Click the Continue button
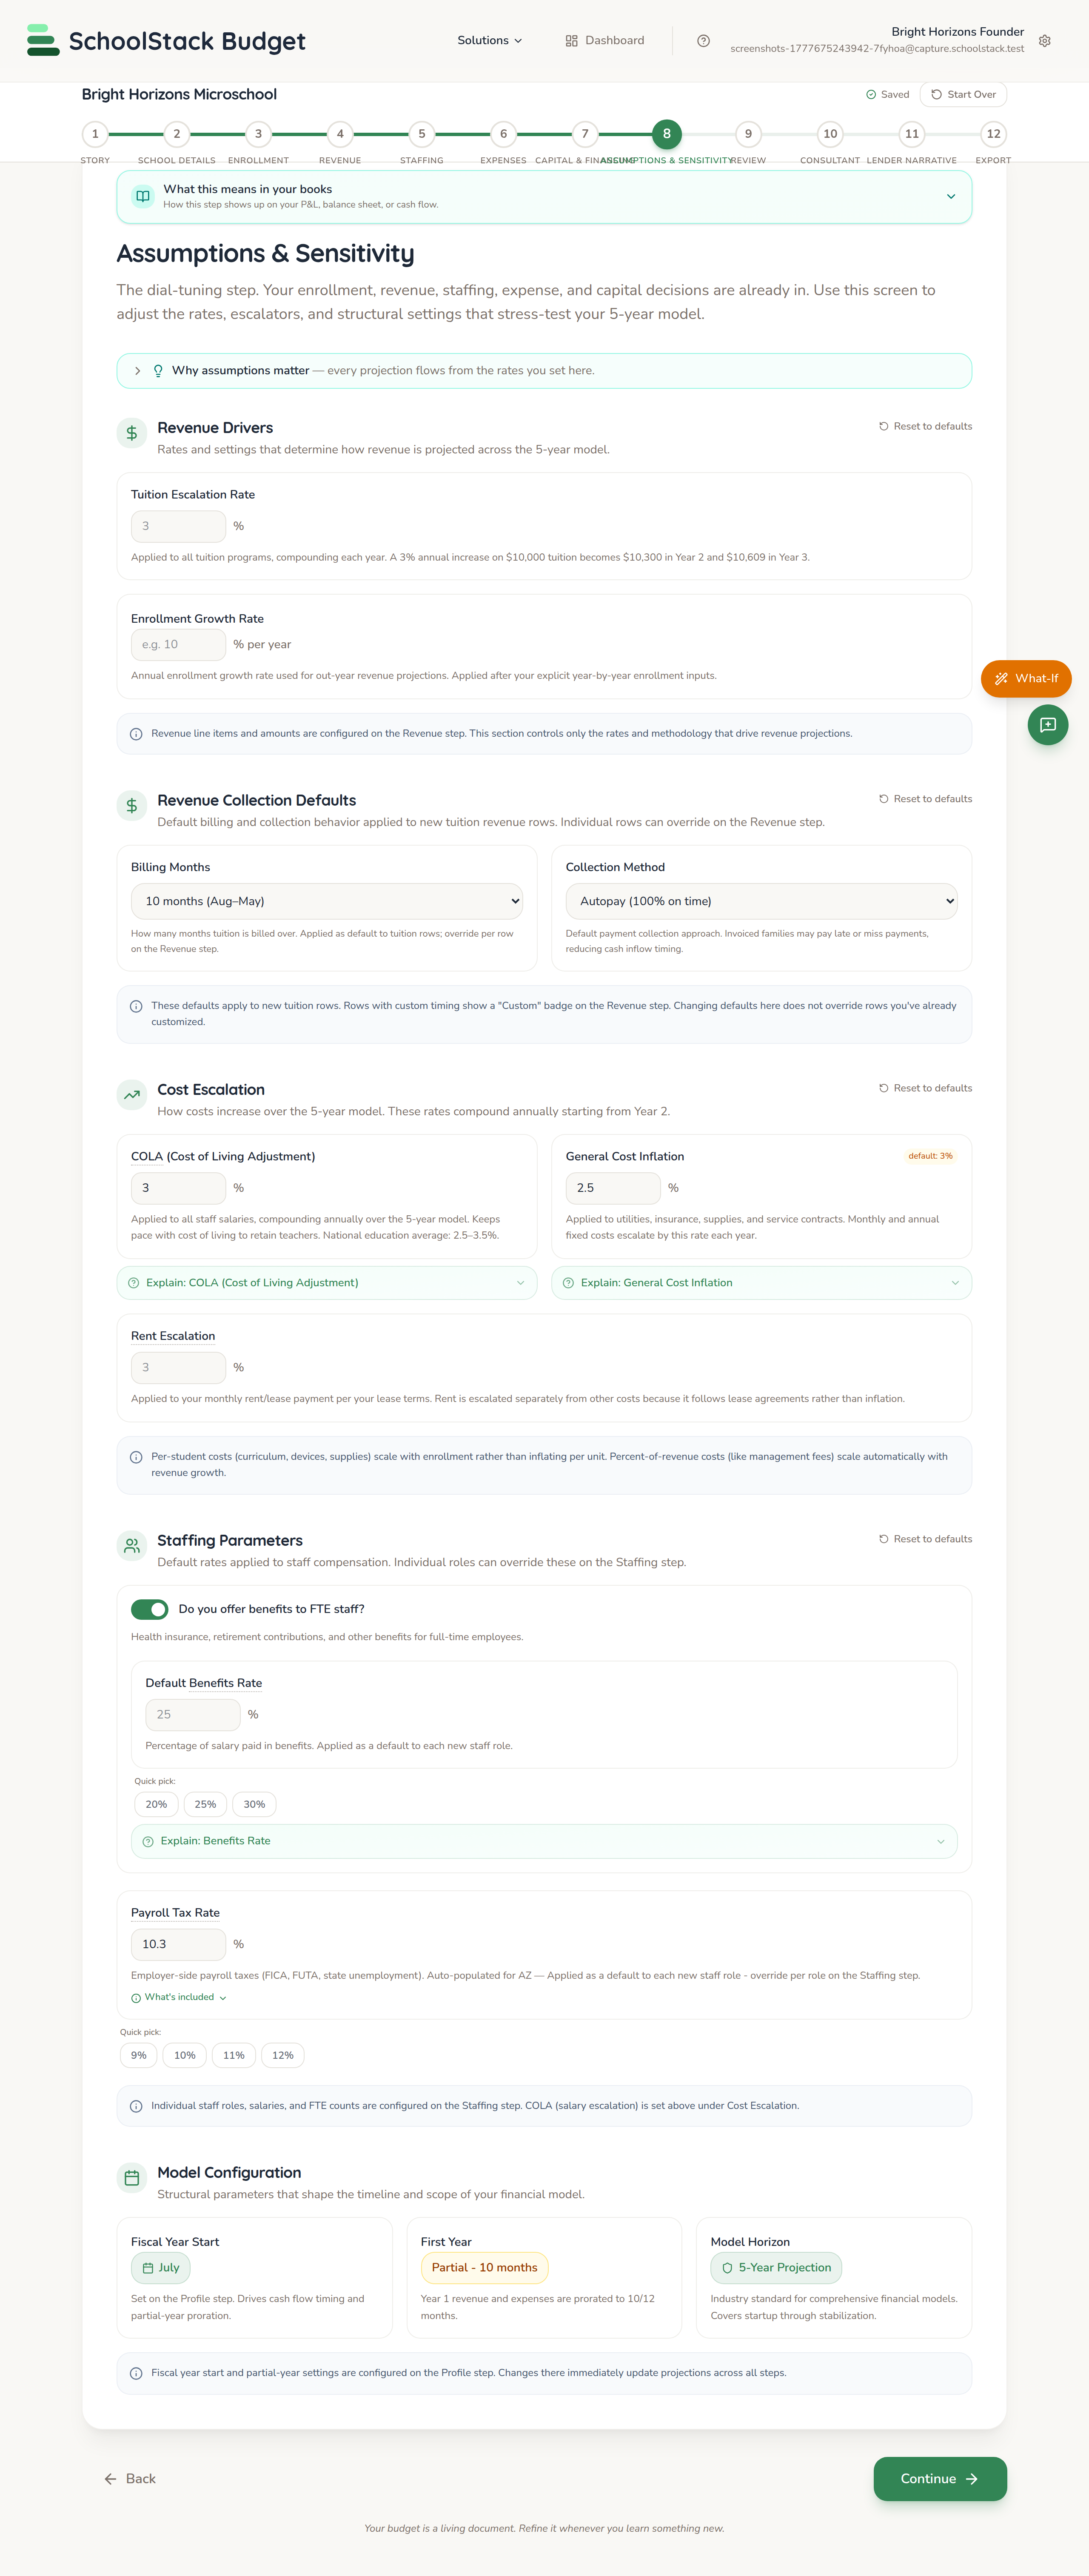Screen dimensions: 1089x2576 coord(940,2479)
